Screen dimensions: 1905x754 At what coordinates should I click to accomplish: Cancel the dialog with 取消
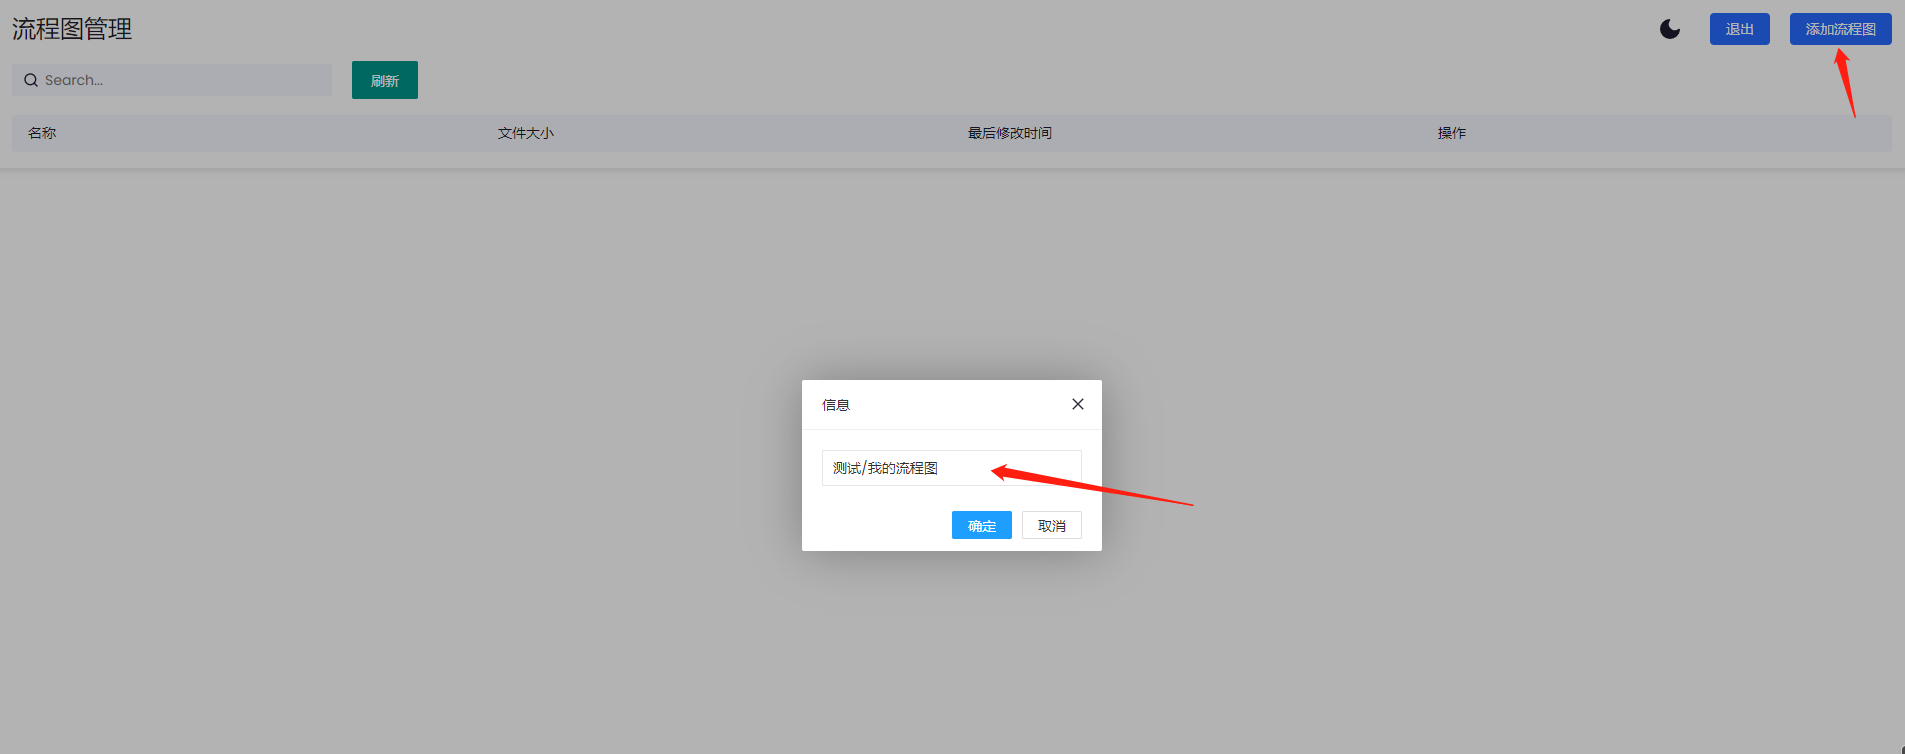coord(1051,525)
